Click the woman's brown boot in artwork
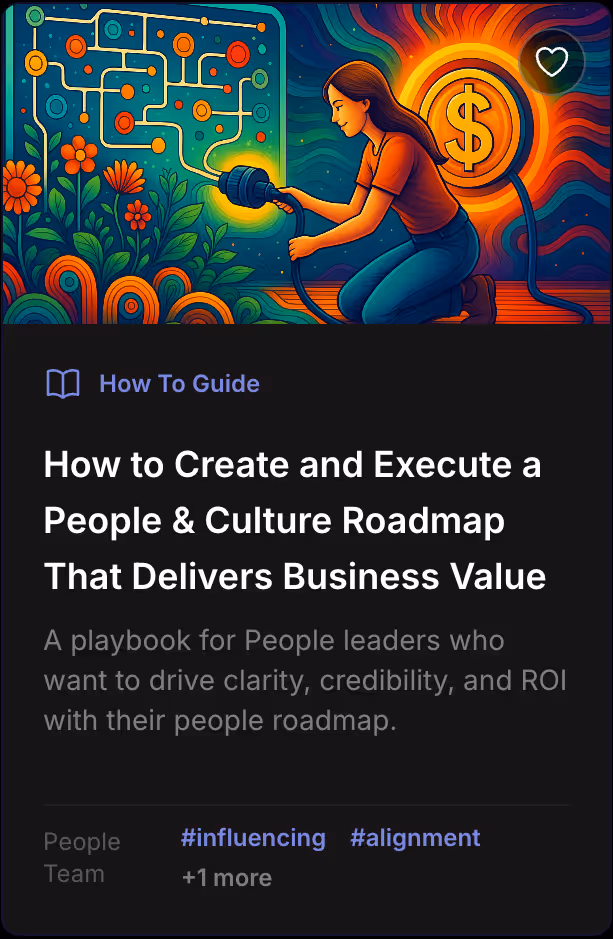 click(479, 298)
